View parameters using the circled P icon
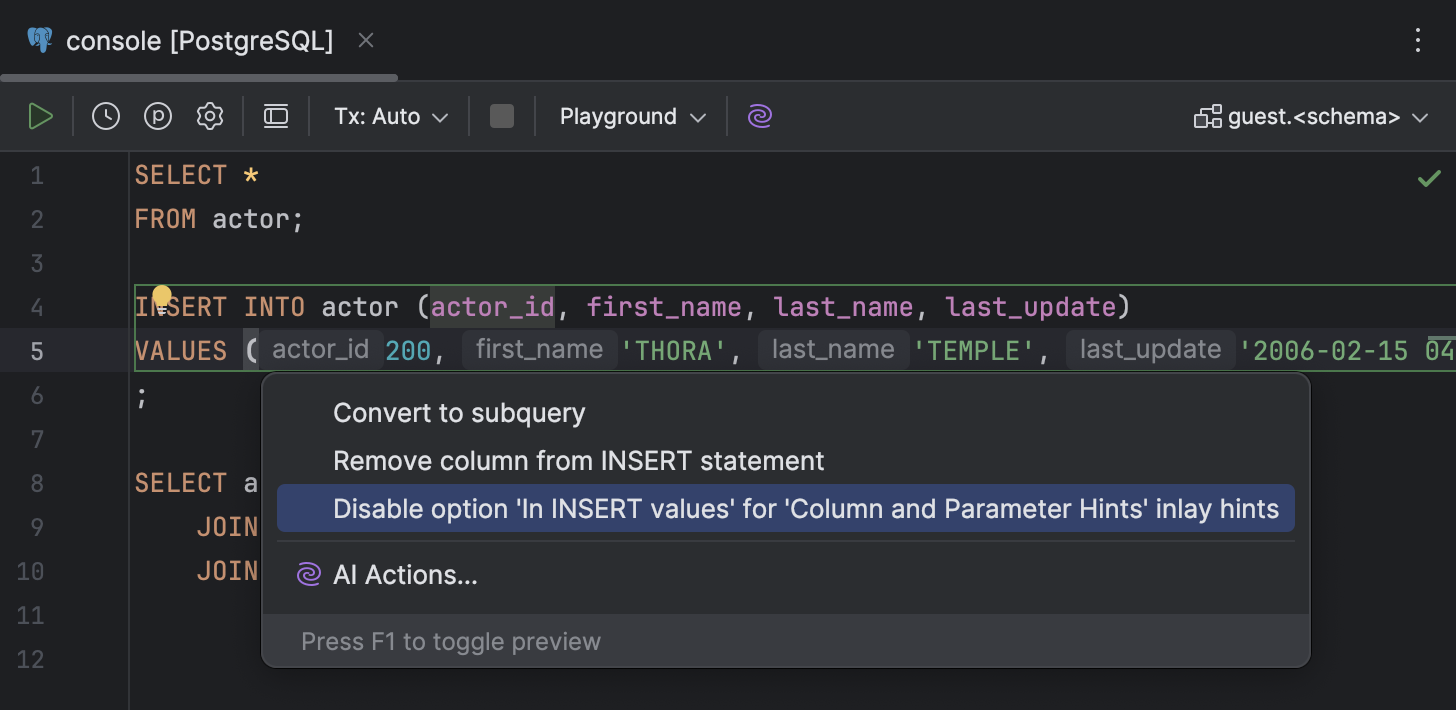The image size is (1456, 710). (157, 115)
